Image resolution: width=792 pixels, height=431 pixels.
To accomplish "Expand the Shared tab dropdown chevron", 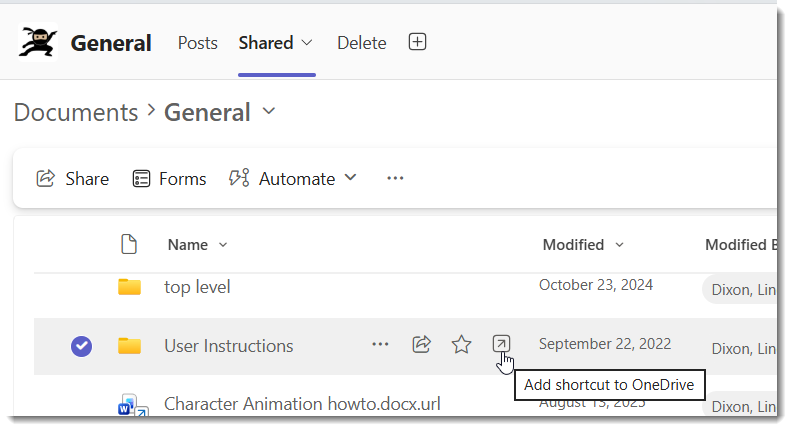I will point(307,43).
